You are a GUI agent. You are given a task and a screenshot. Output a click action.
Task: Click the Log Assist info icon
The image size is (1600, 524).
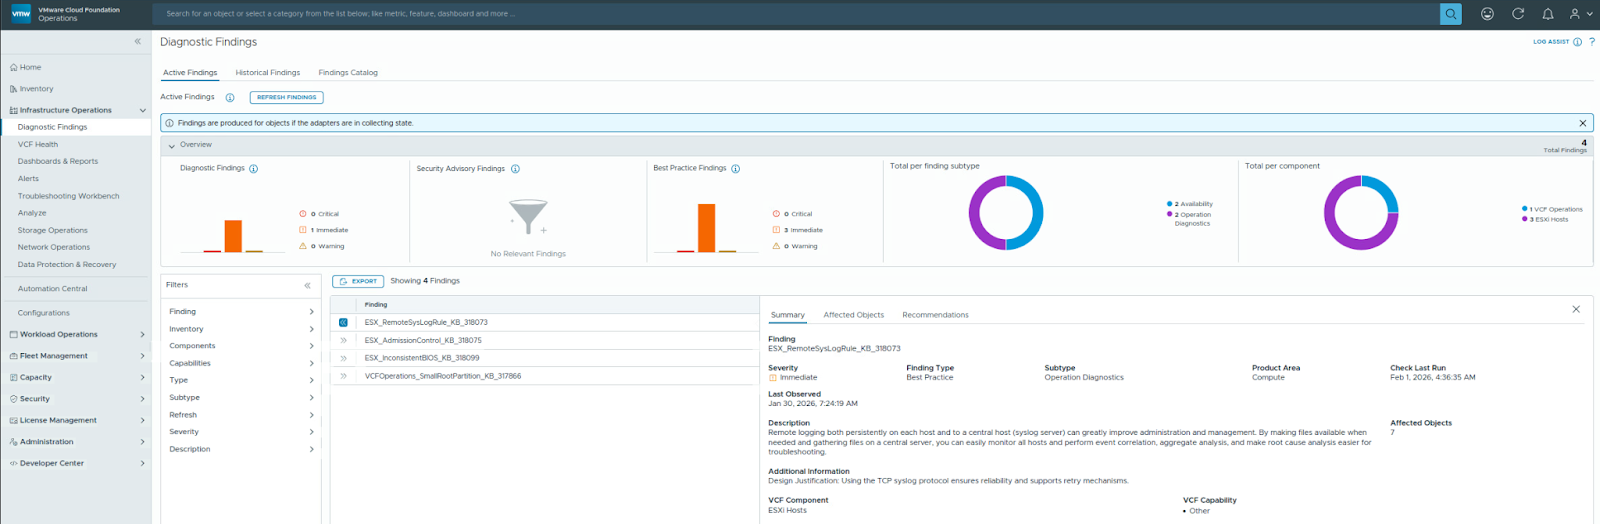(1577, 42)
